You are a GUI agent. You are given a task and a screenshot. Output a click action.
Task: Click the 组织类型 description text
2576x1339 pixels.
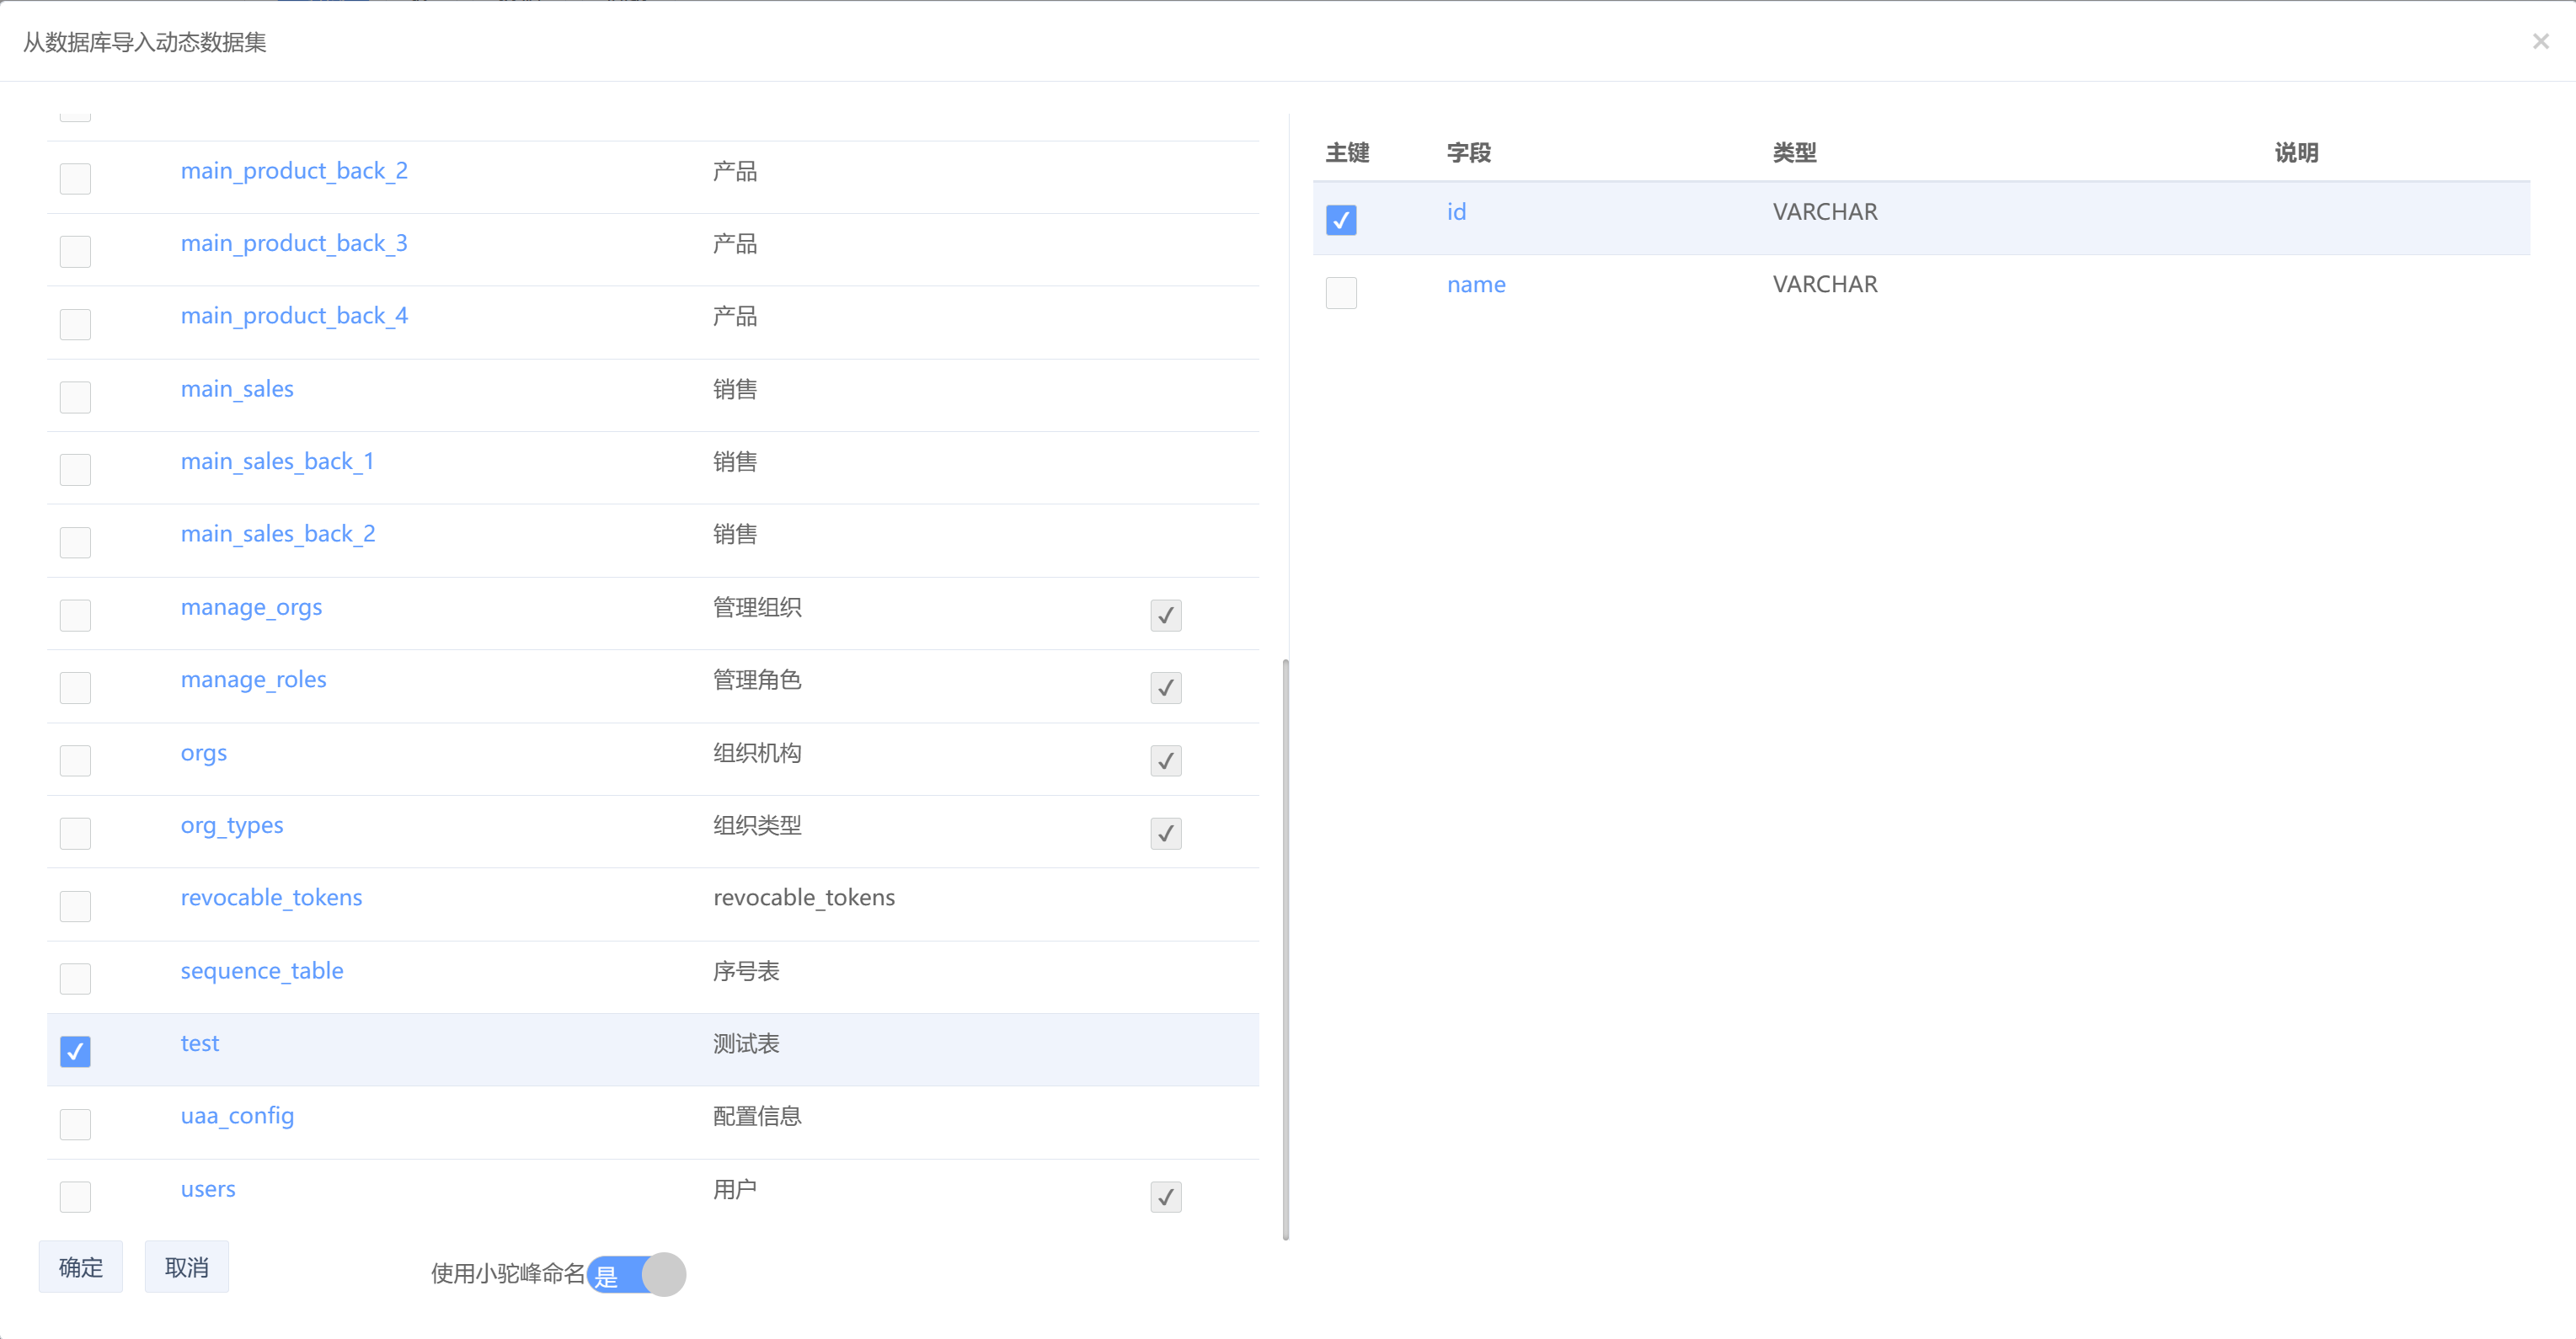click(x=757, y=826)
